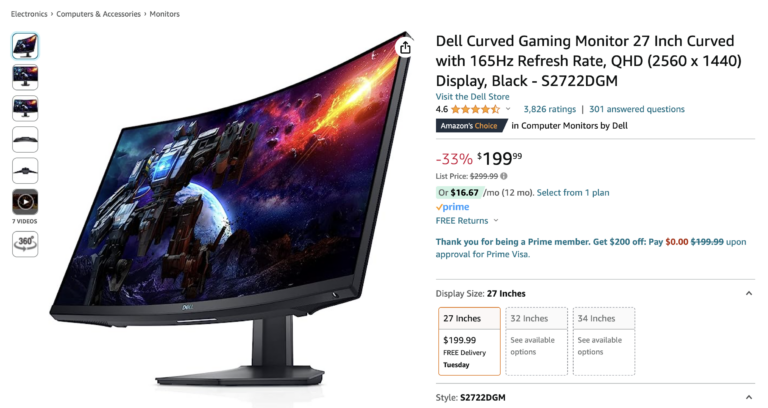
Task: Collapse the Display Size section
Action: tap(749, 293)
